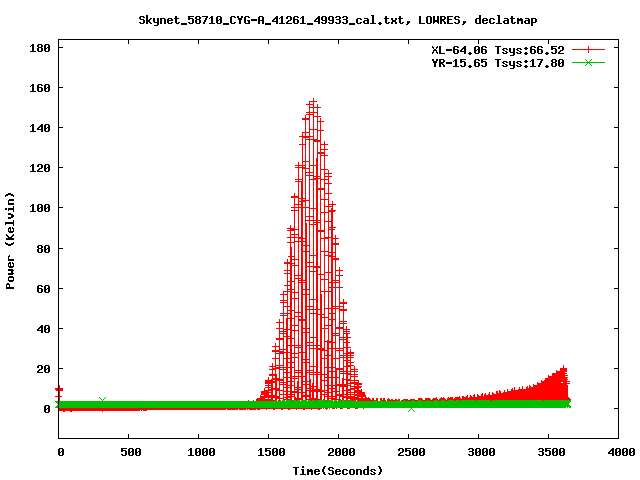Click the 40 y-axis tick label

pyautogui.click(x=44, y=329)
